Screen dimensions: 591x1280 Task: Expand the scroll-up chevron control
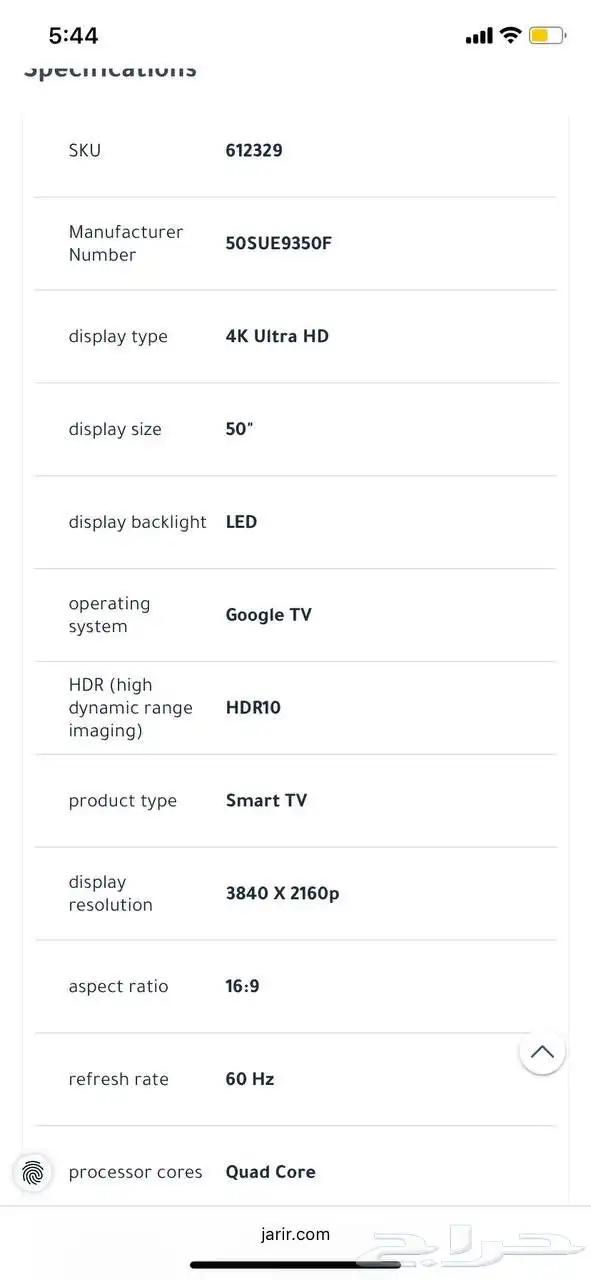[542, 1052]
